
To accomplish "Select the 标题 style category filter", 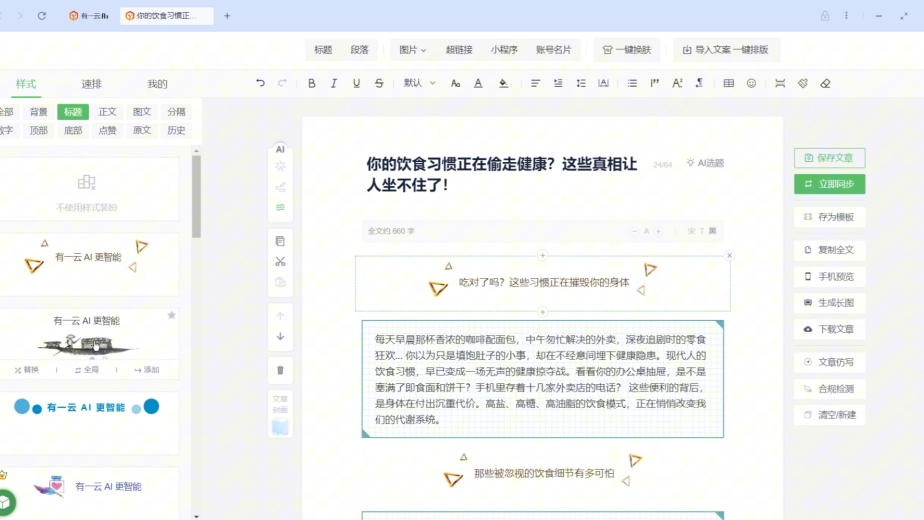I will (73, 112).
